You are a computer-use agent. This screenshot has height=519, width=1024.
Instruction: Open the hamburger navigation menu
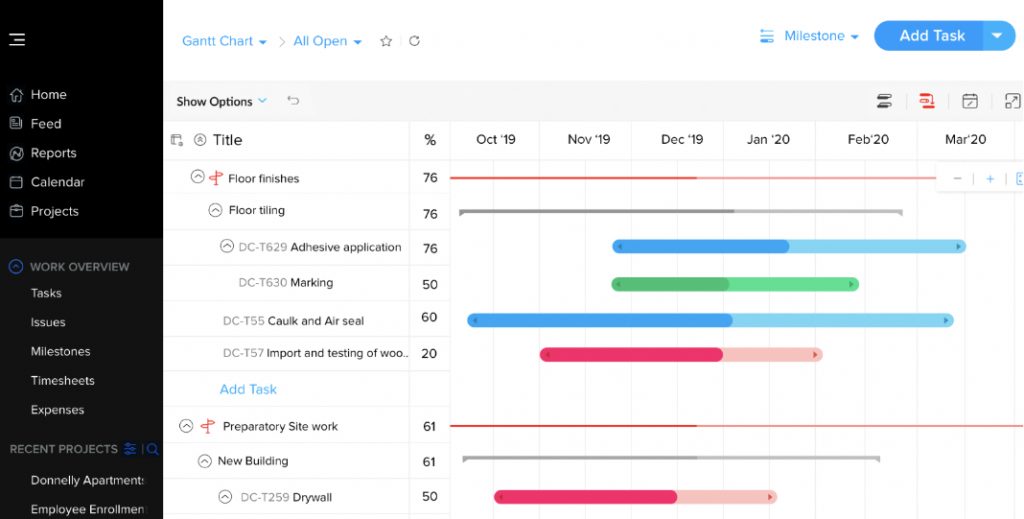[17, 39]
